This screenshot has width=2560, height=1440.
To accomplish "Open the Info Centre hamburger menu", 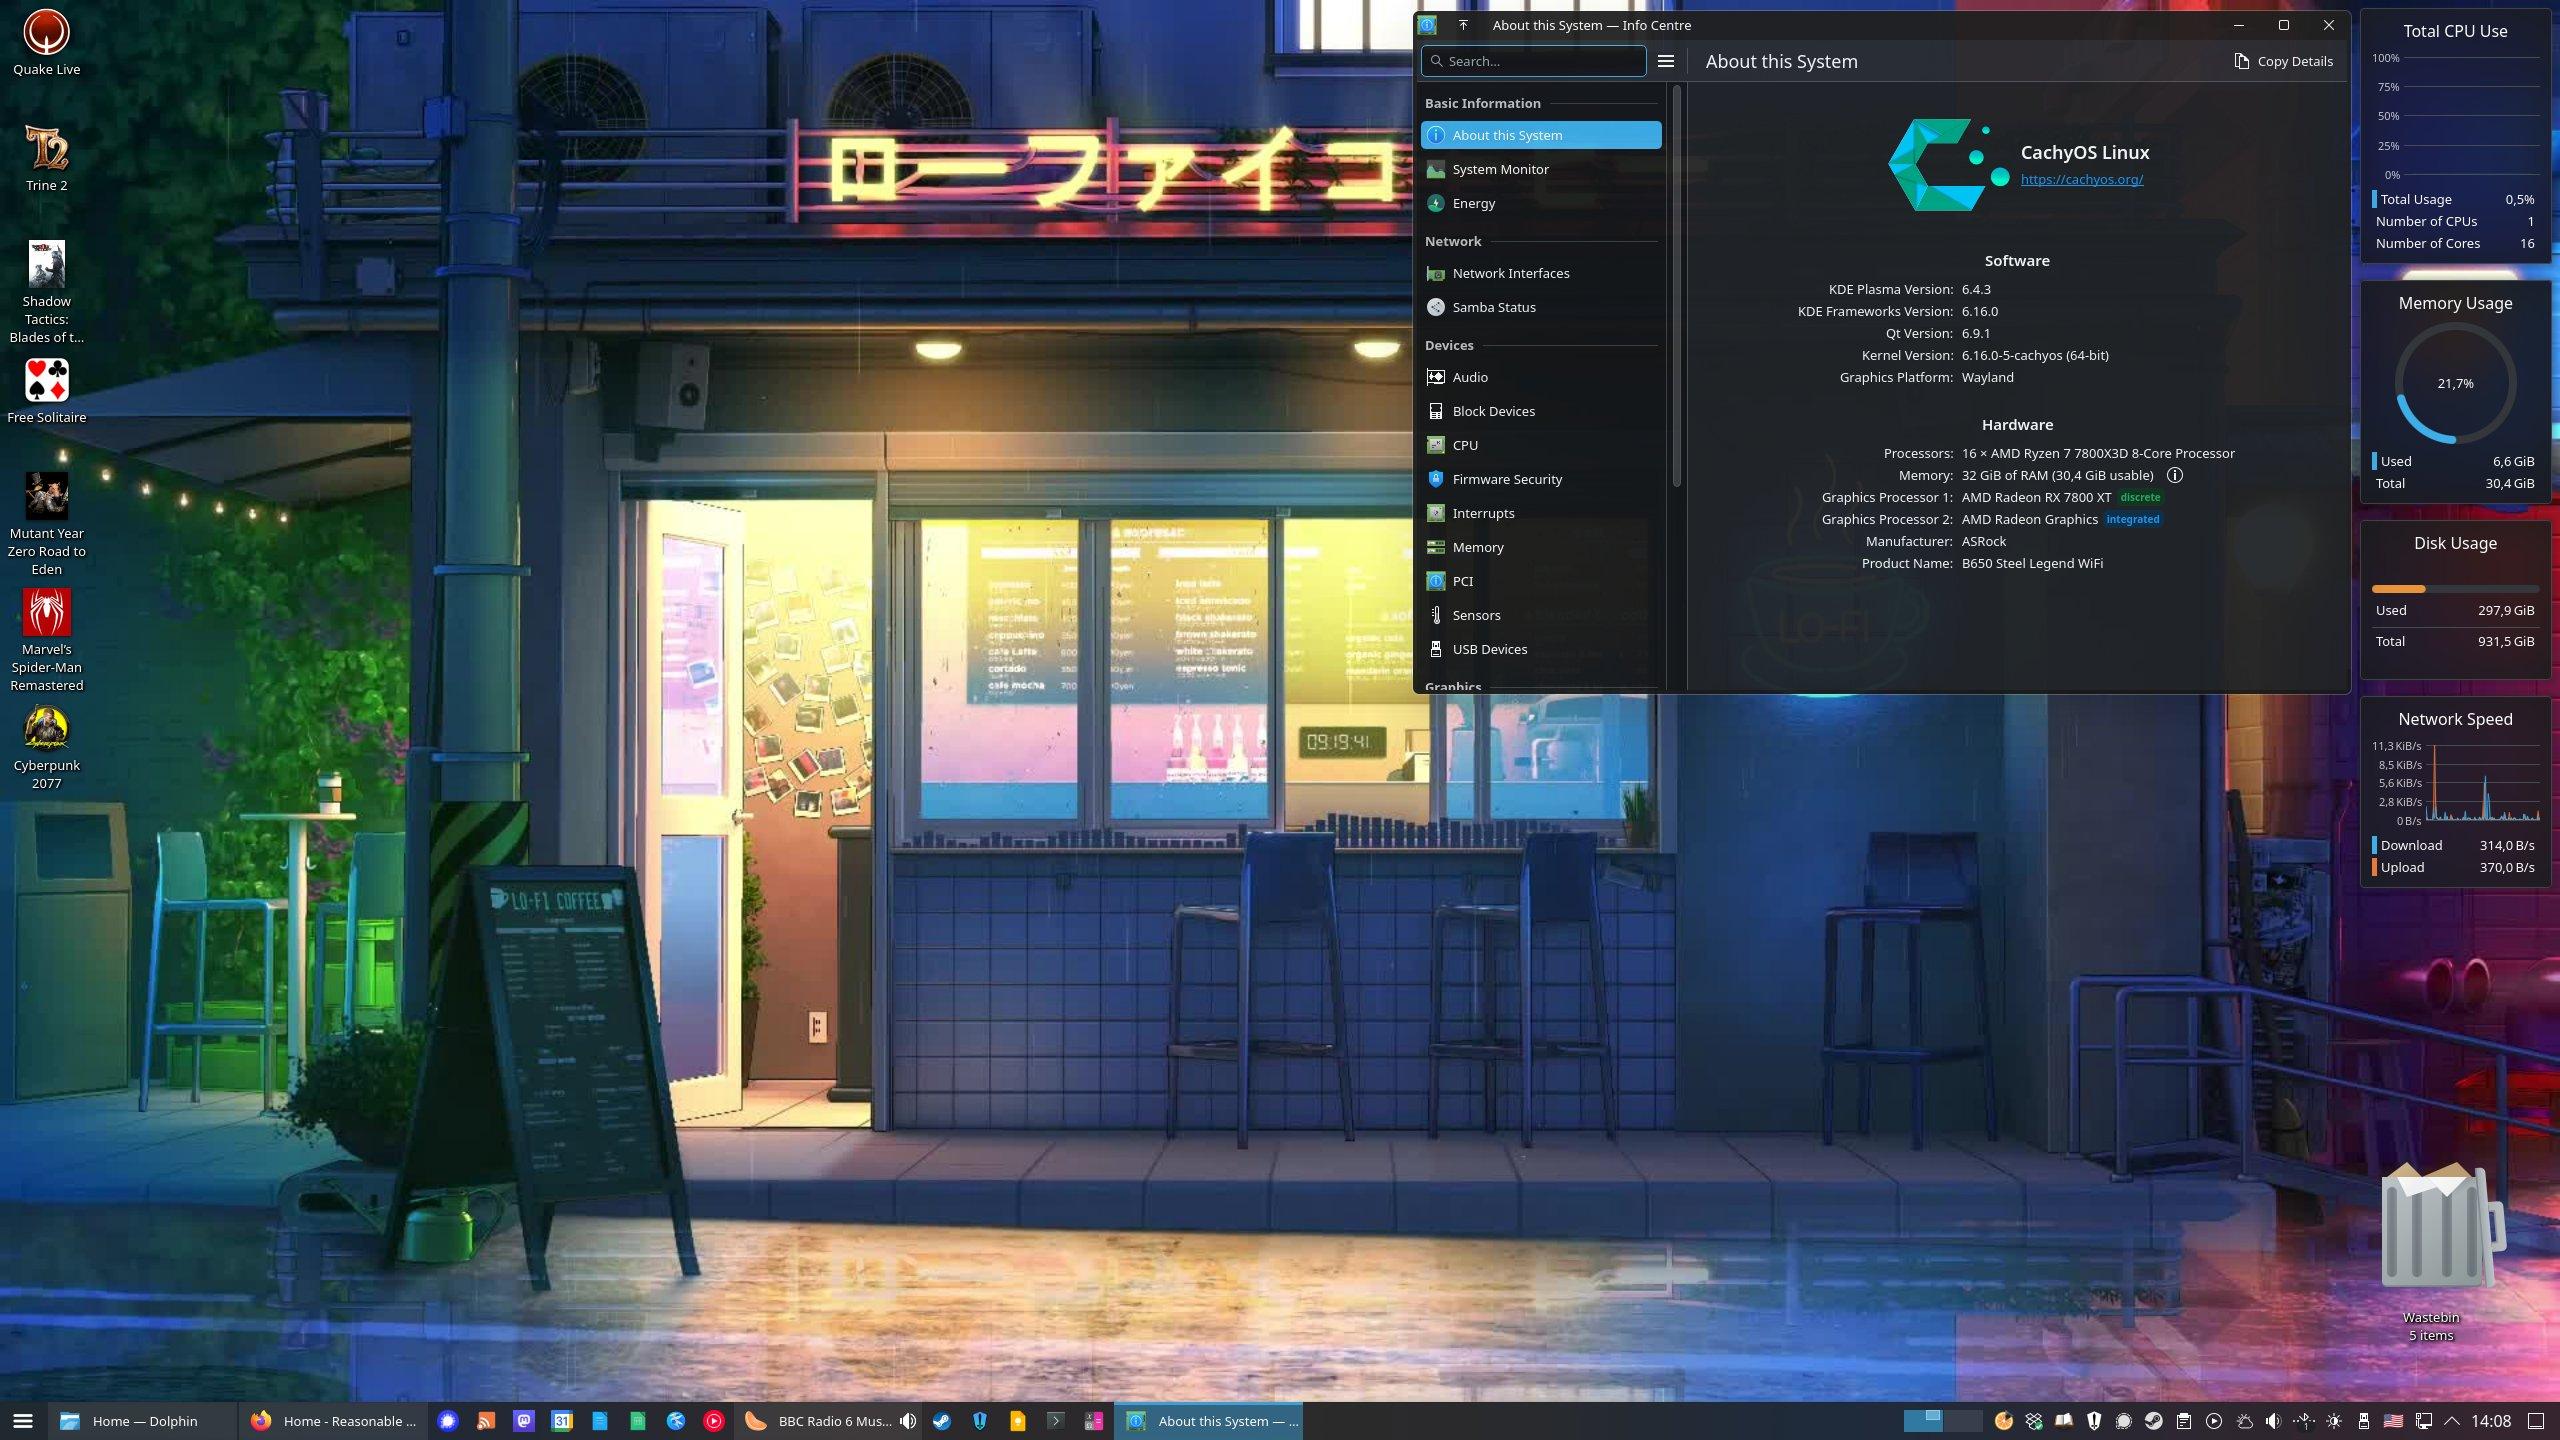I will (x=1666, y=61).
